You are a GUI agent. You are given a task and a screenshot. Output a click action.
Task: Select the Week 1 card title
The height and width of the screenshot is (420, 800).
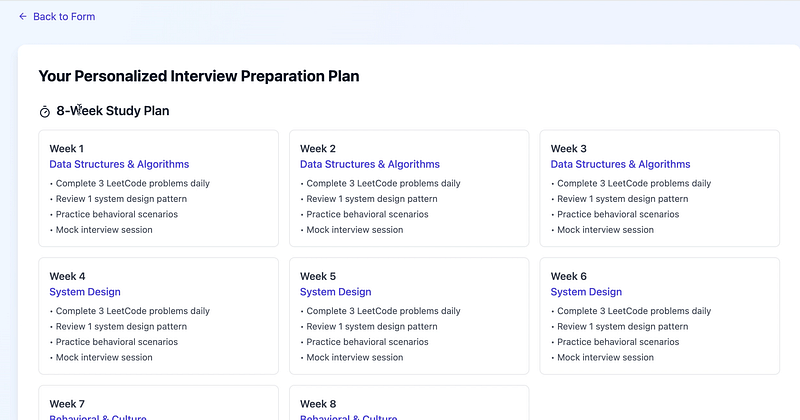(67, 149)
